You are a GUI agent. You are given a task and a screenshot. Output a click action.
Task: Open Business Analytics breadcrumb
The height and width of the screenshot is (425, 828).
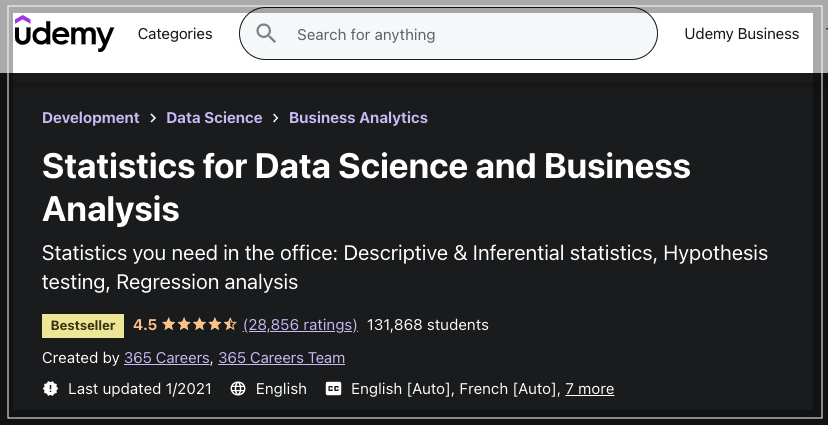coord(358,118)
